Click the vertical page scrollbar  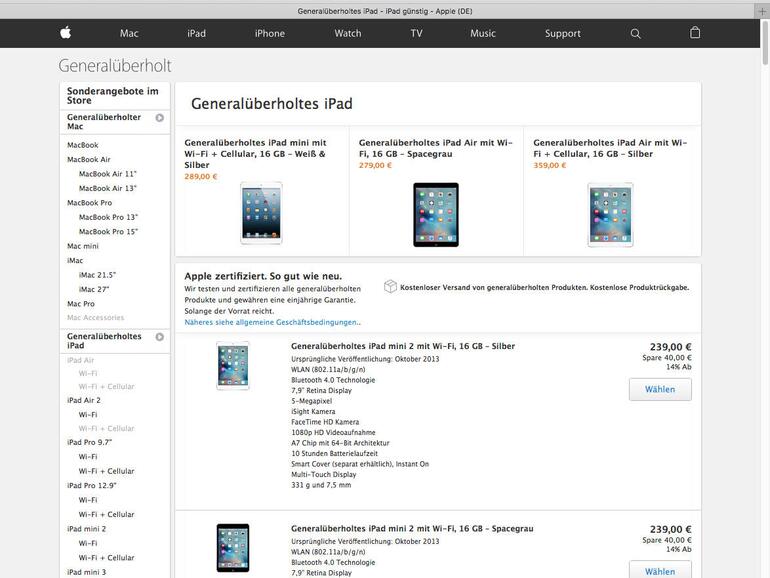click(x=765, y=43)
